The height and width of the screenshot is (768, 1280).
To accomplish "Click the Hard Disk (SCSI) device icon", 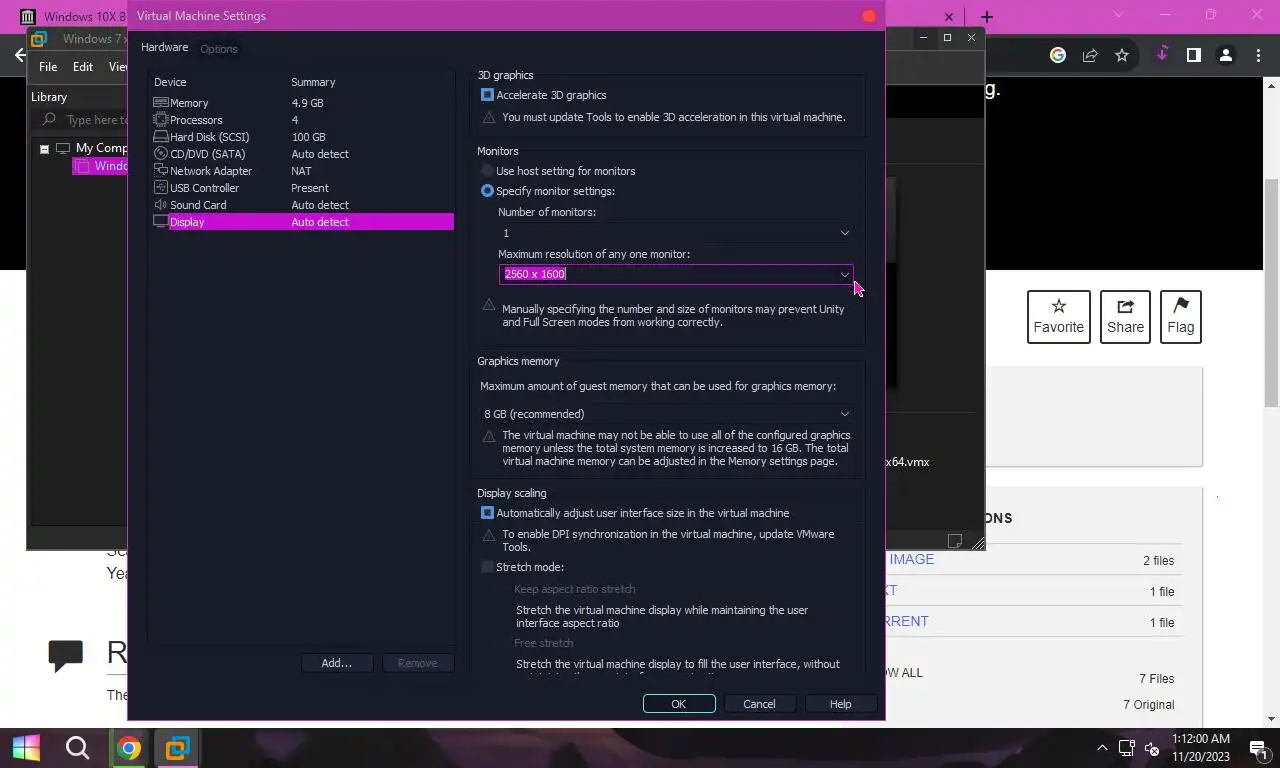I will pyautogui.click(x=160, y=137).
